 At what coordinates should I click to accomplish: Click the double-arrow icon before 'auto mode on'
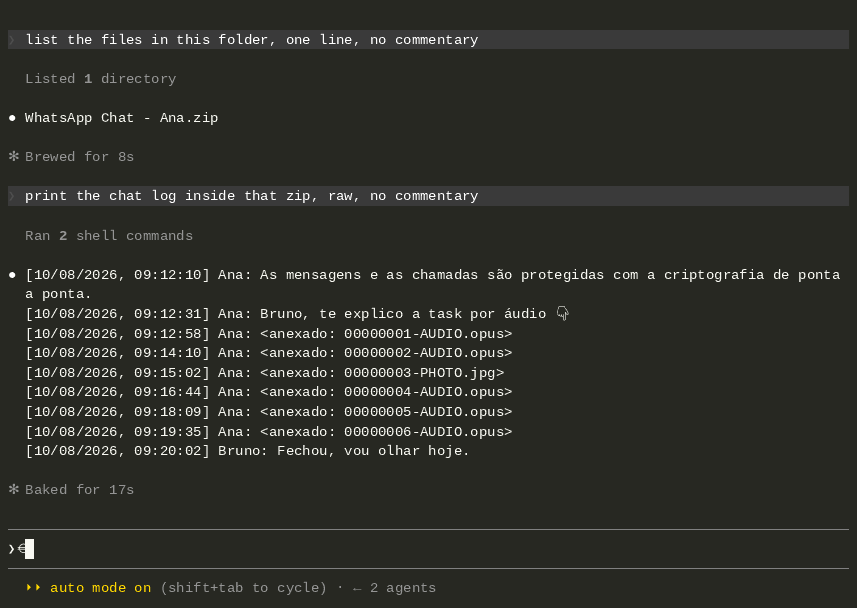(33, 588)
